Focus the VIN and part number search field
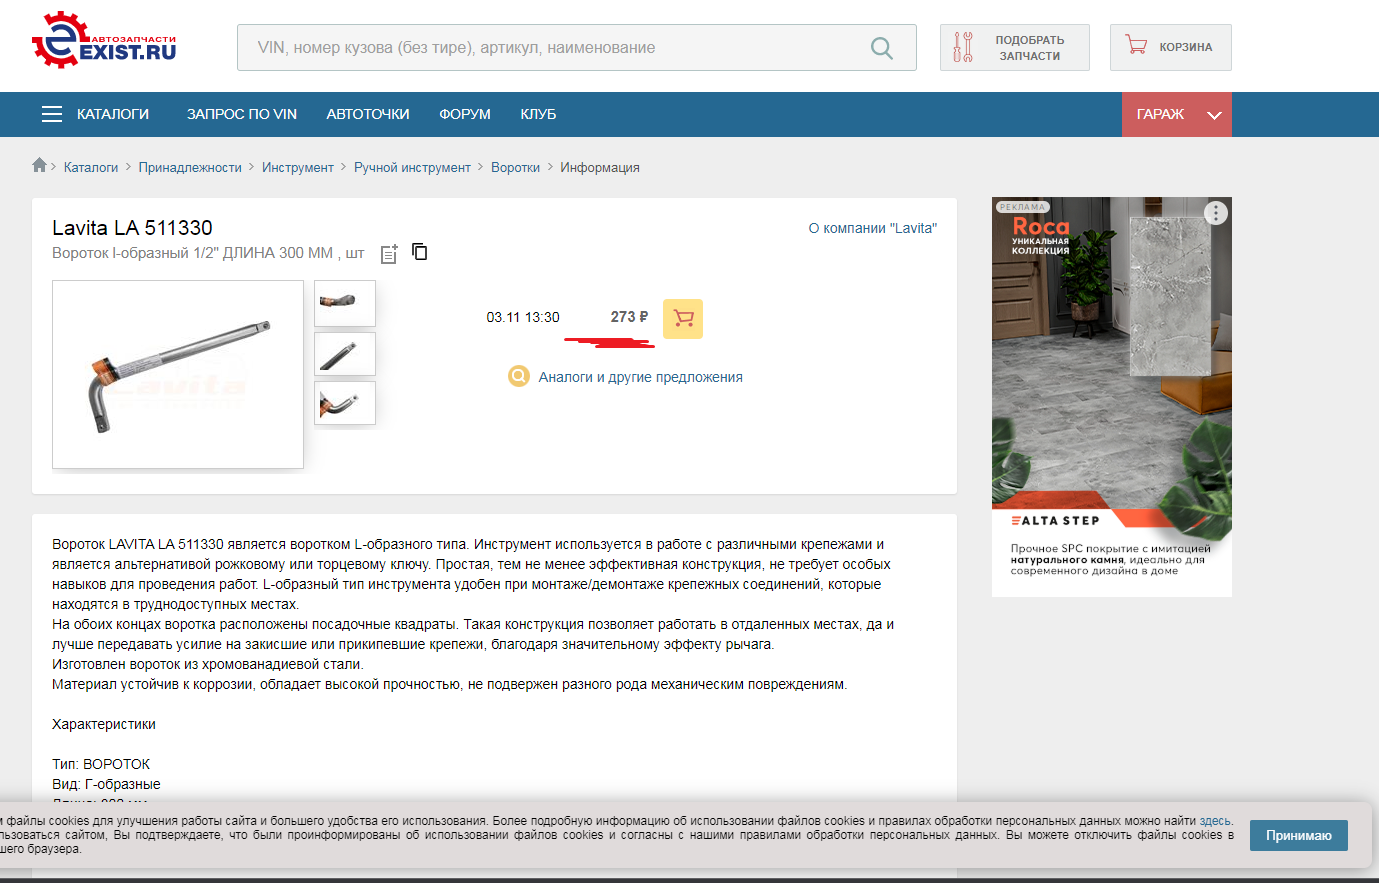 [x=577, y=48]
